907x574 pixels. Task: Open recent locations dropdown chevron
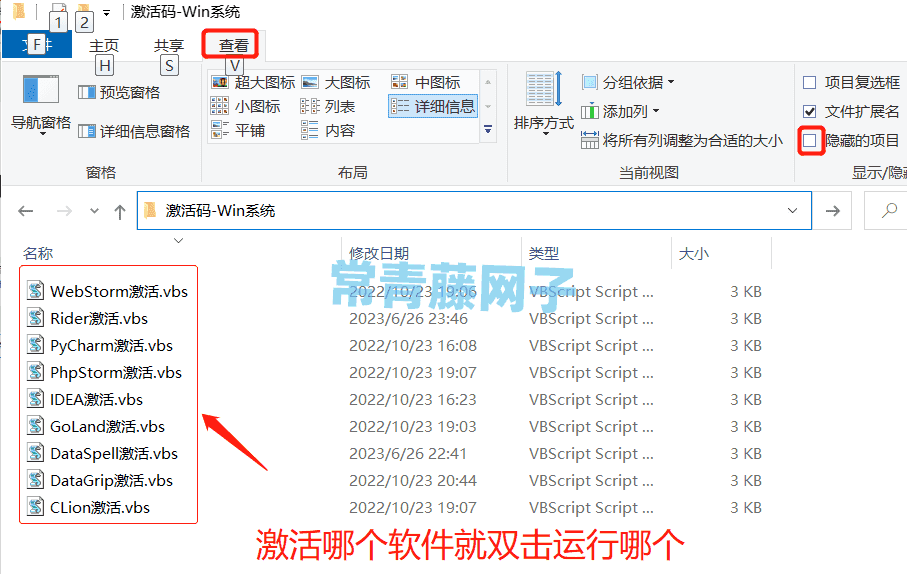(94, 211)
